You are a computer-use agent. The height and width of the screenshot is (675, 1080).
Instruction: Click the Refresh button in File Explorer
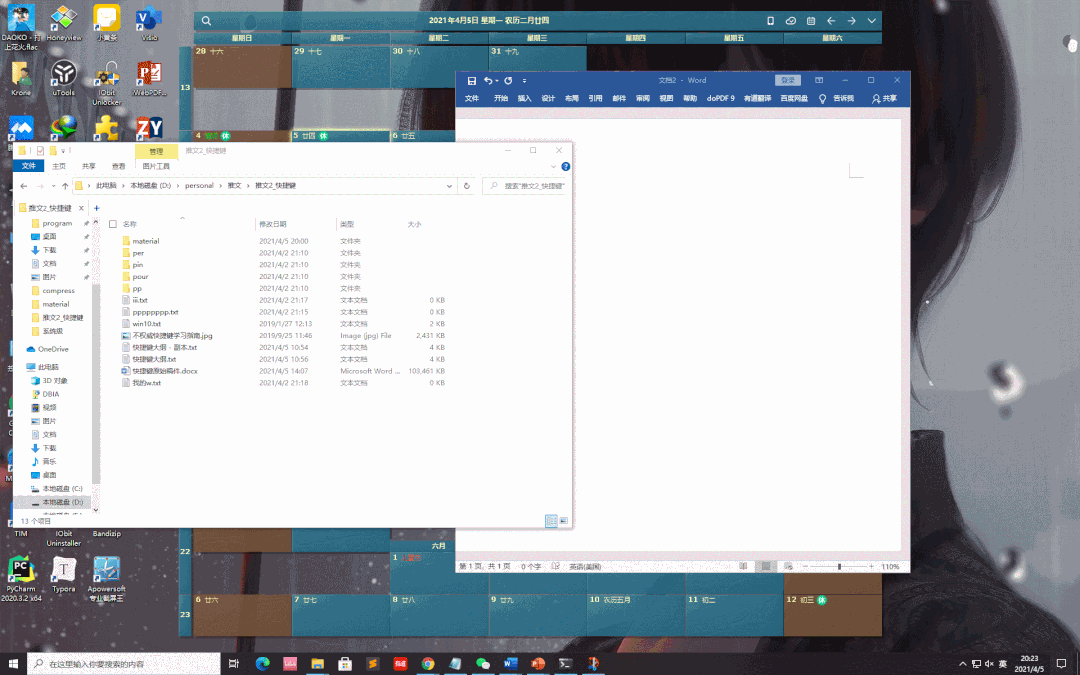coord(466,186)
